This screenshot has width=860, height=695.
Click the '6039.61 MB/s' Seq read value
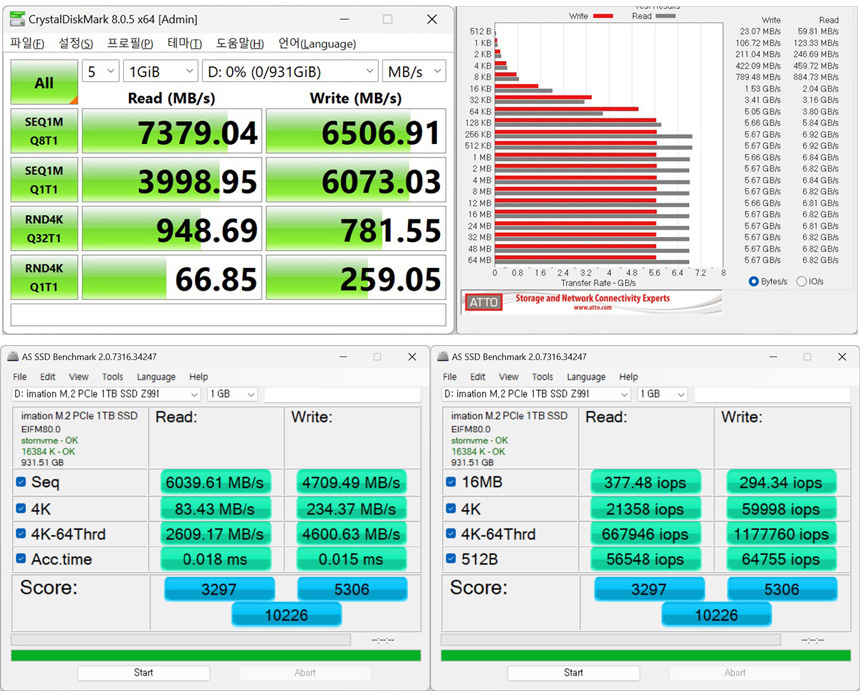(x=215, y=482)
